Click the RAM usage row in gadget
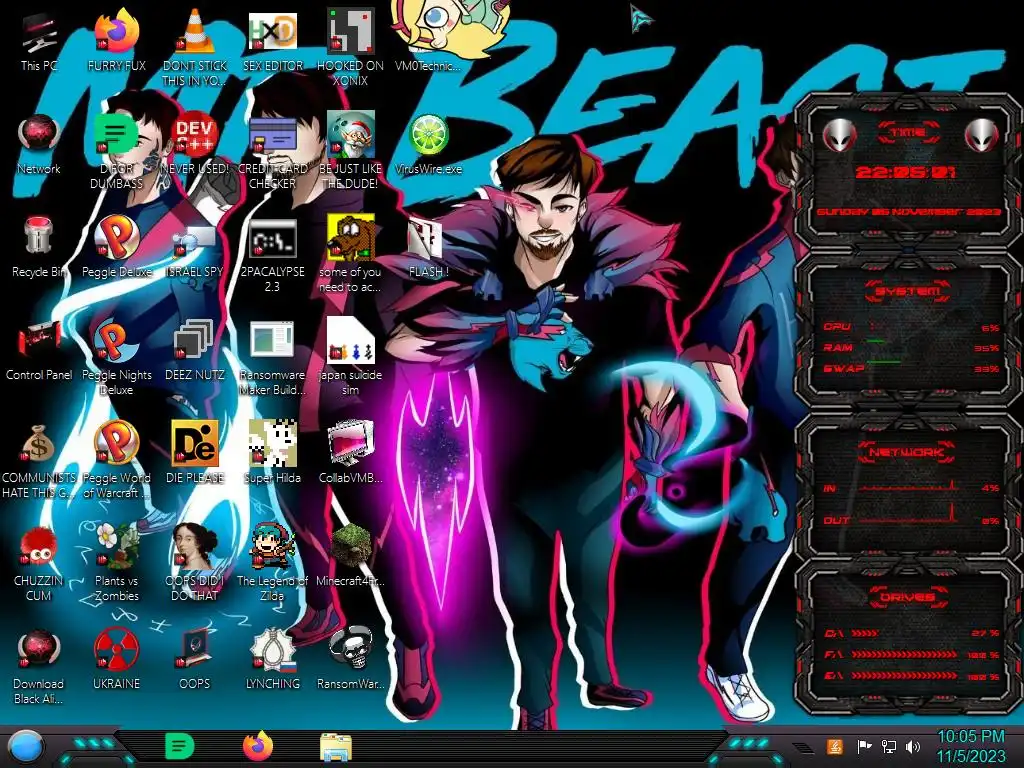 point(910,348)
